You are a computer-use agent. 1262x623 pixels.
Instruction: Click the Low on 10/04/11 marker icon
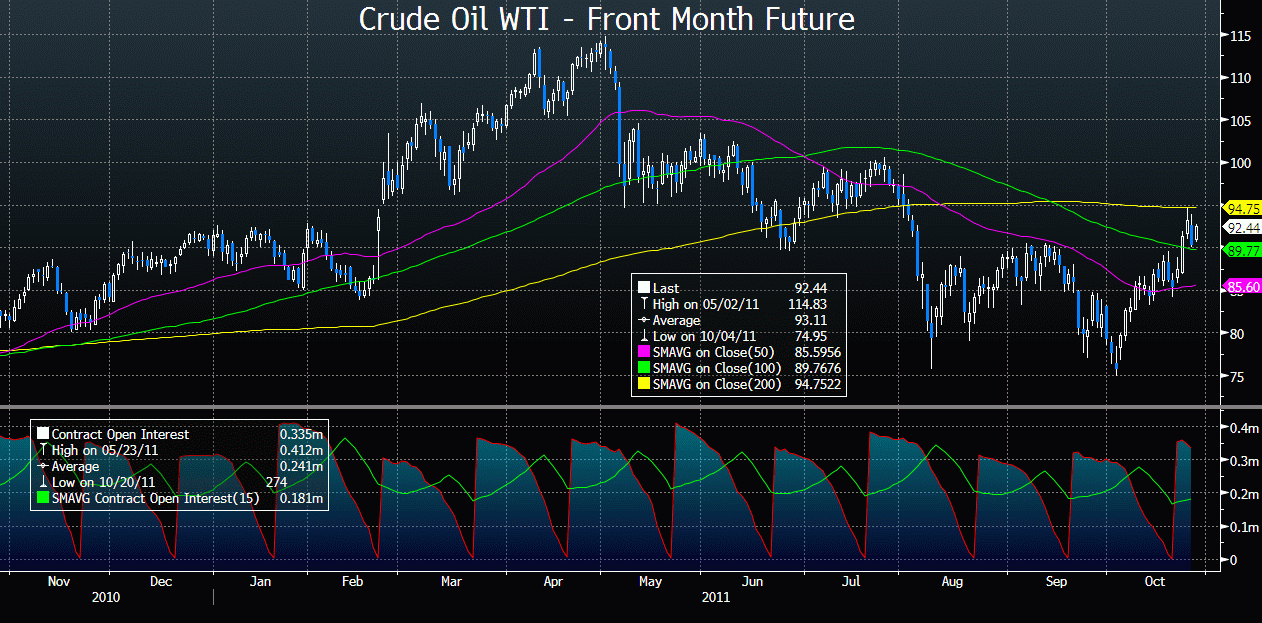(x=643, y=336)
